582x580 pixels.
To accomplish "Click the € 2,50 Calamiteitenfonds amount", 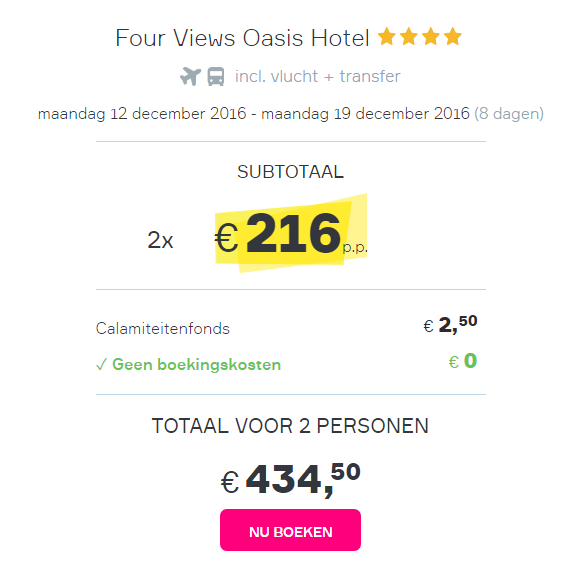I will click(450, 324).
